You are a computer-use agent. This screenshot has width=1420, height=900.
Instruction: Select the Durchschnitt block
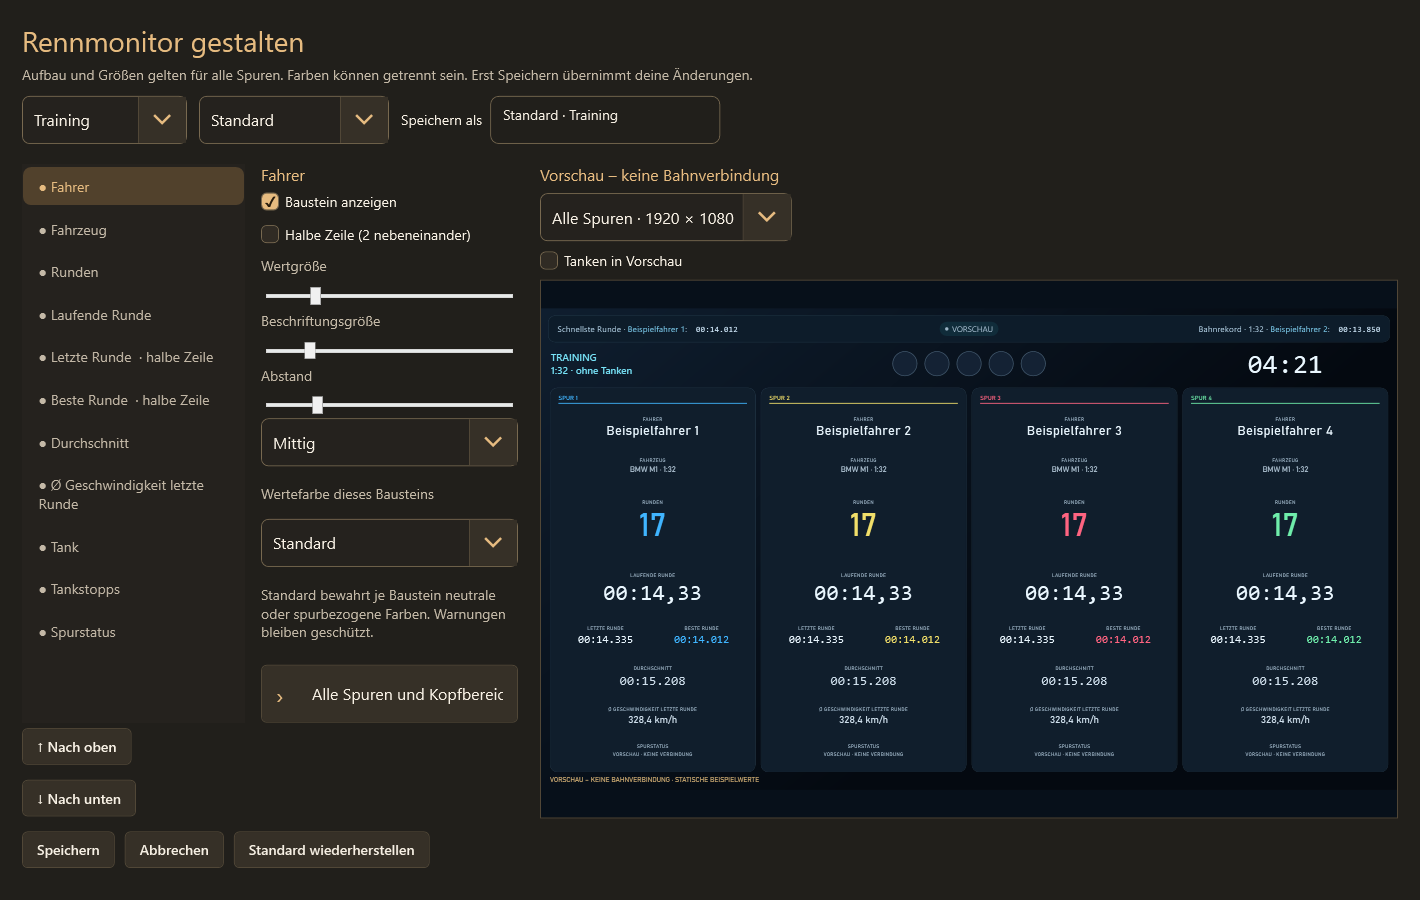click(133, 443)
